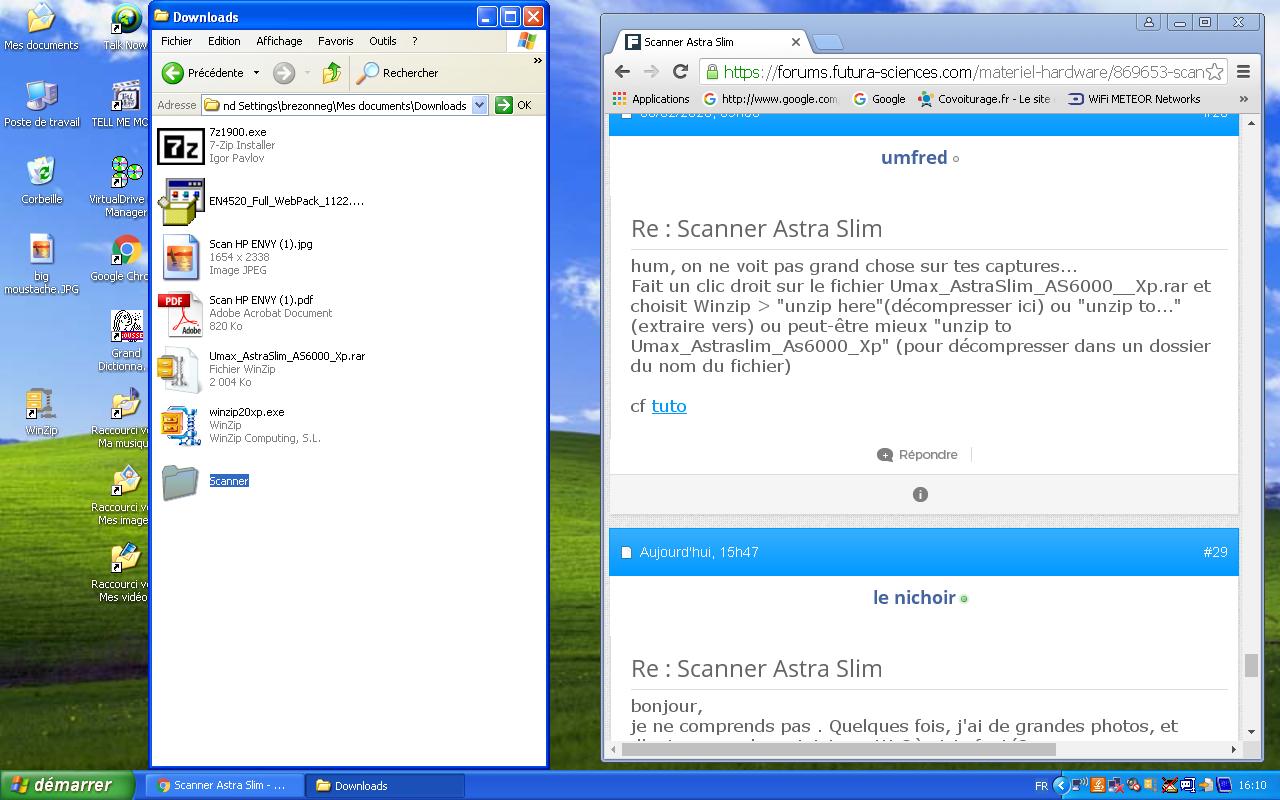
Task: Open le nichoir's user profile link
Action: [x=914, y=597]
